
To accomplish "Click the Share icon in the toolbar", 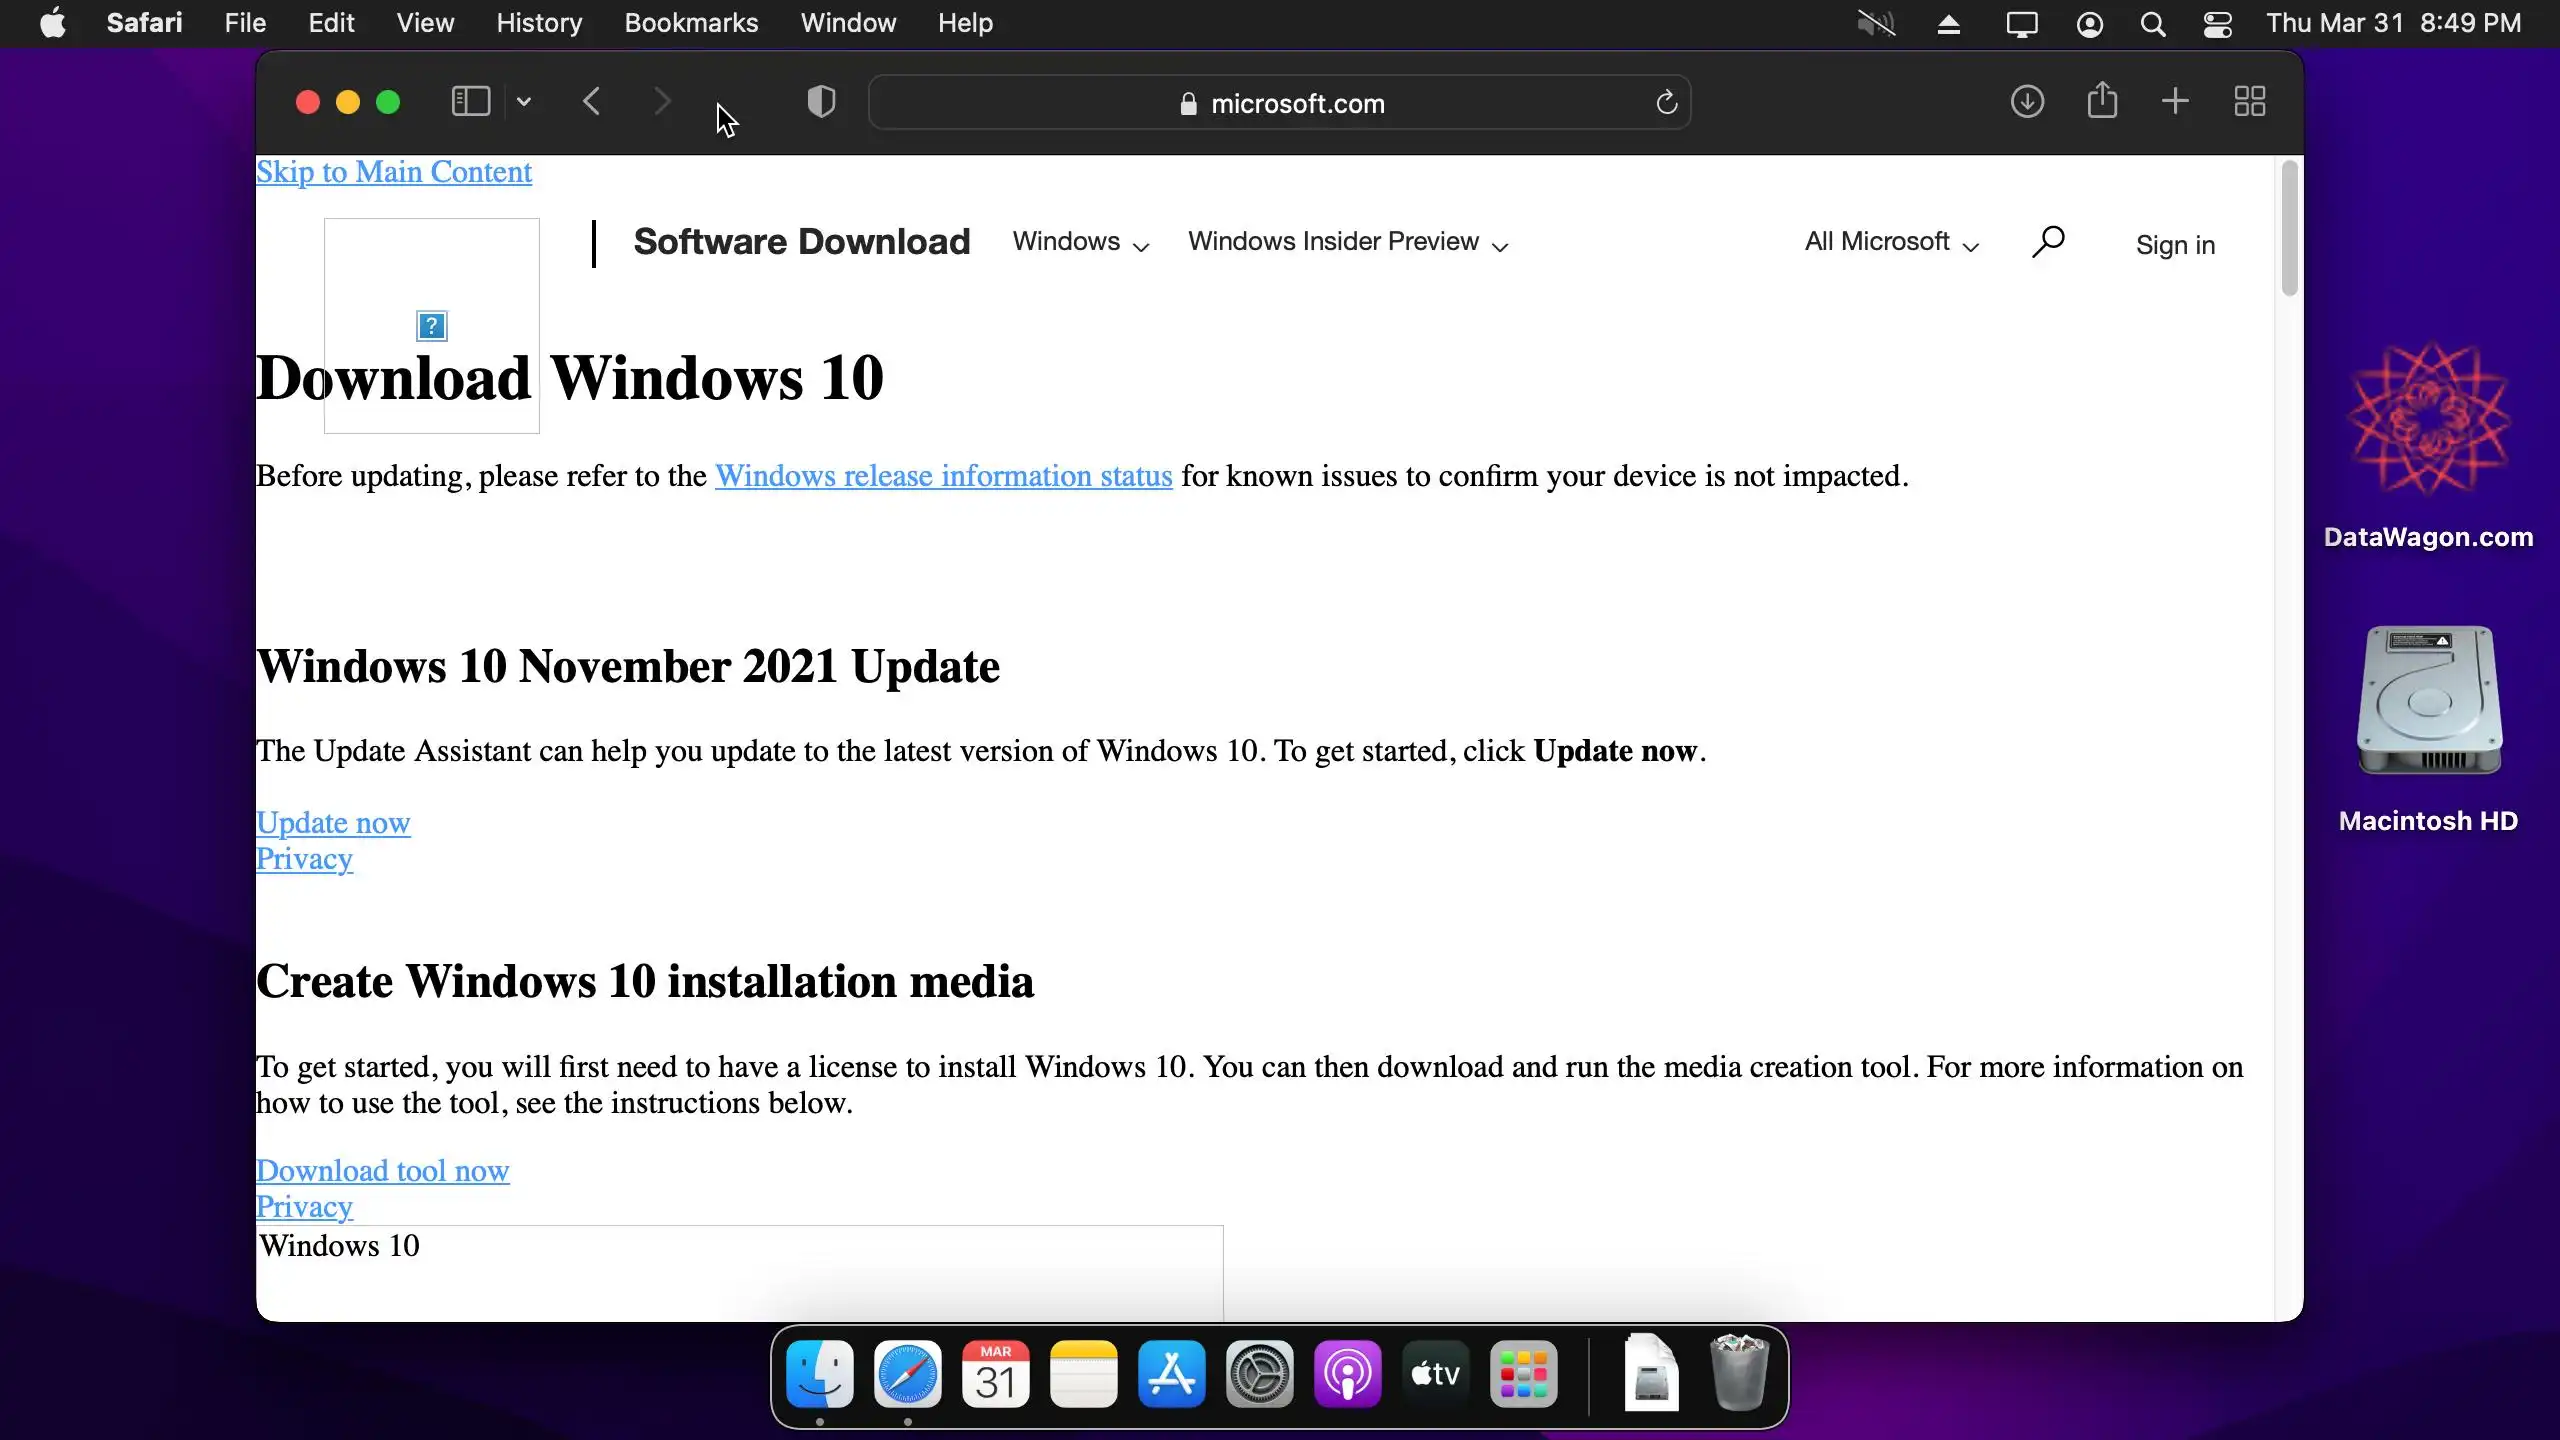I will (2102, 102).
